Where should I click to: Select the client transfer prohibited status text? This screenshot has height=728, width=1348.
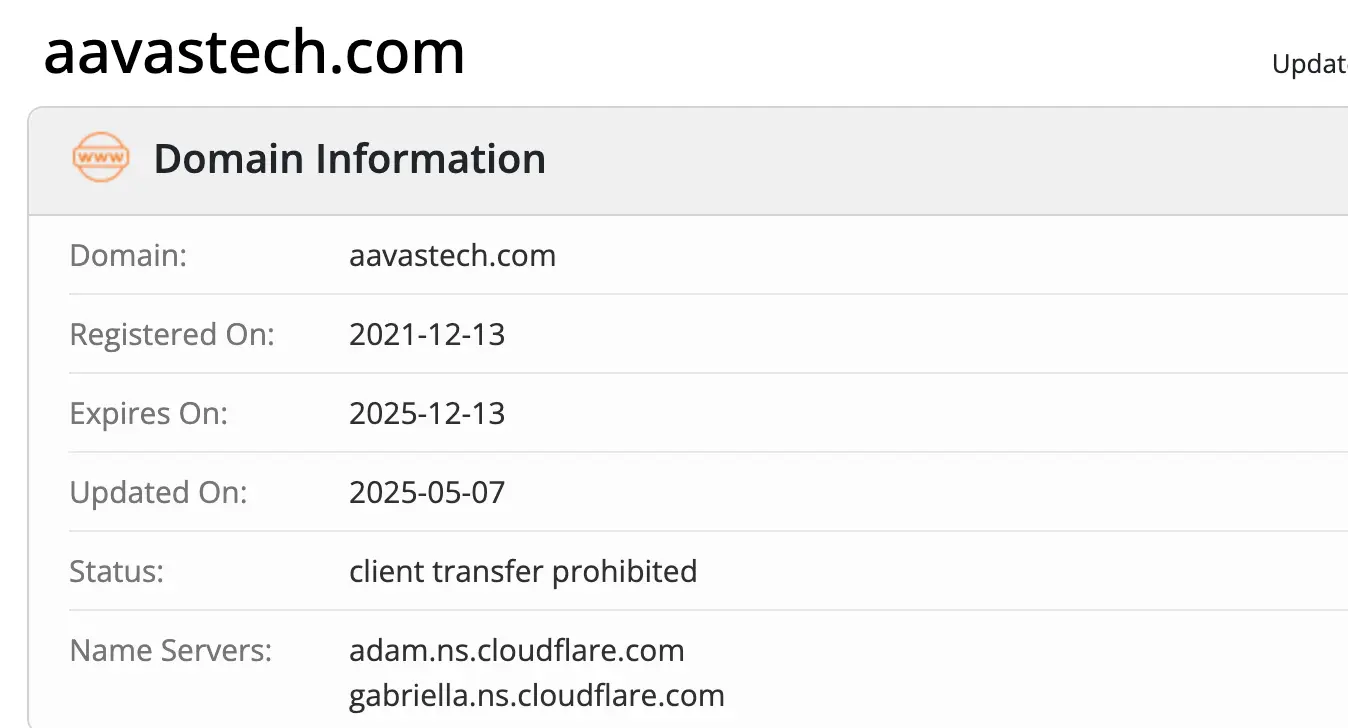523,571
